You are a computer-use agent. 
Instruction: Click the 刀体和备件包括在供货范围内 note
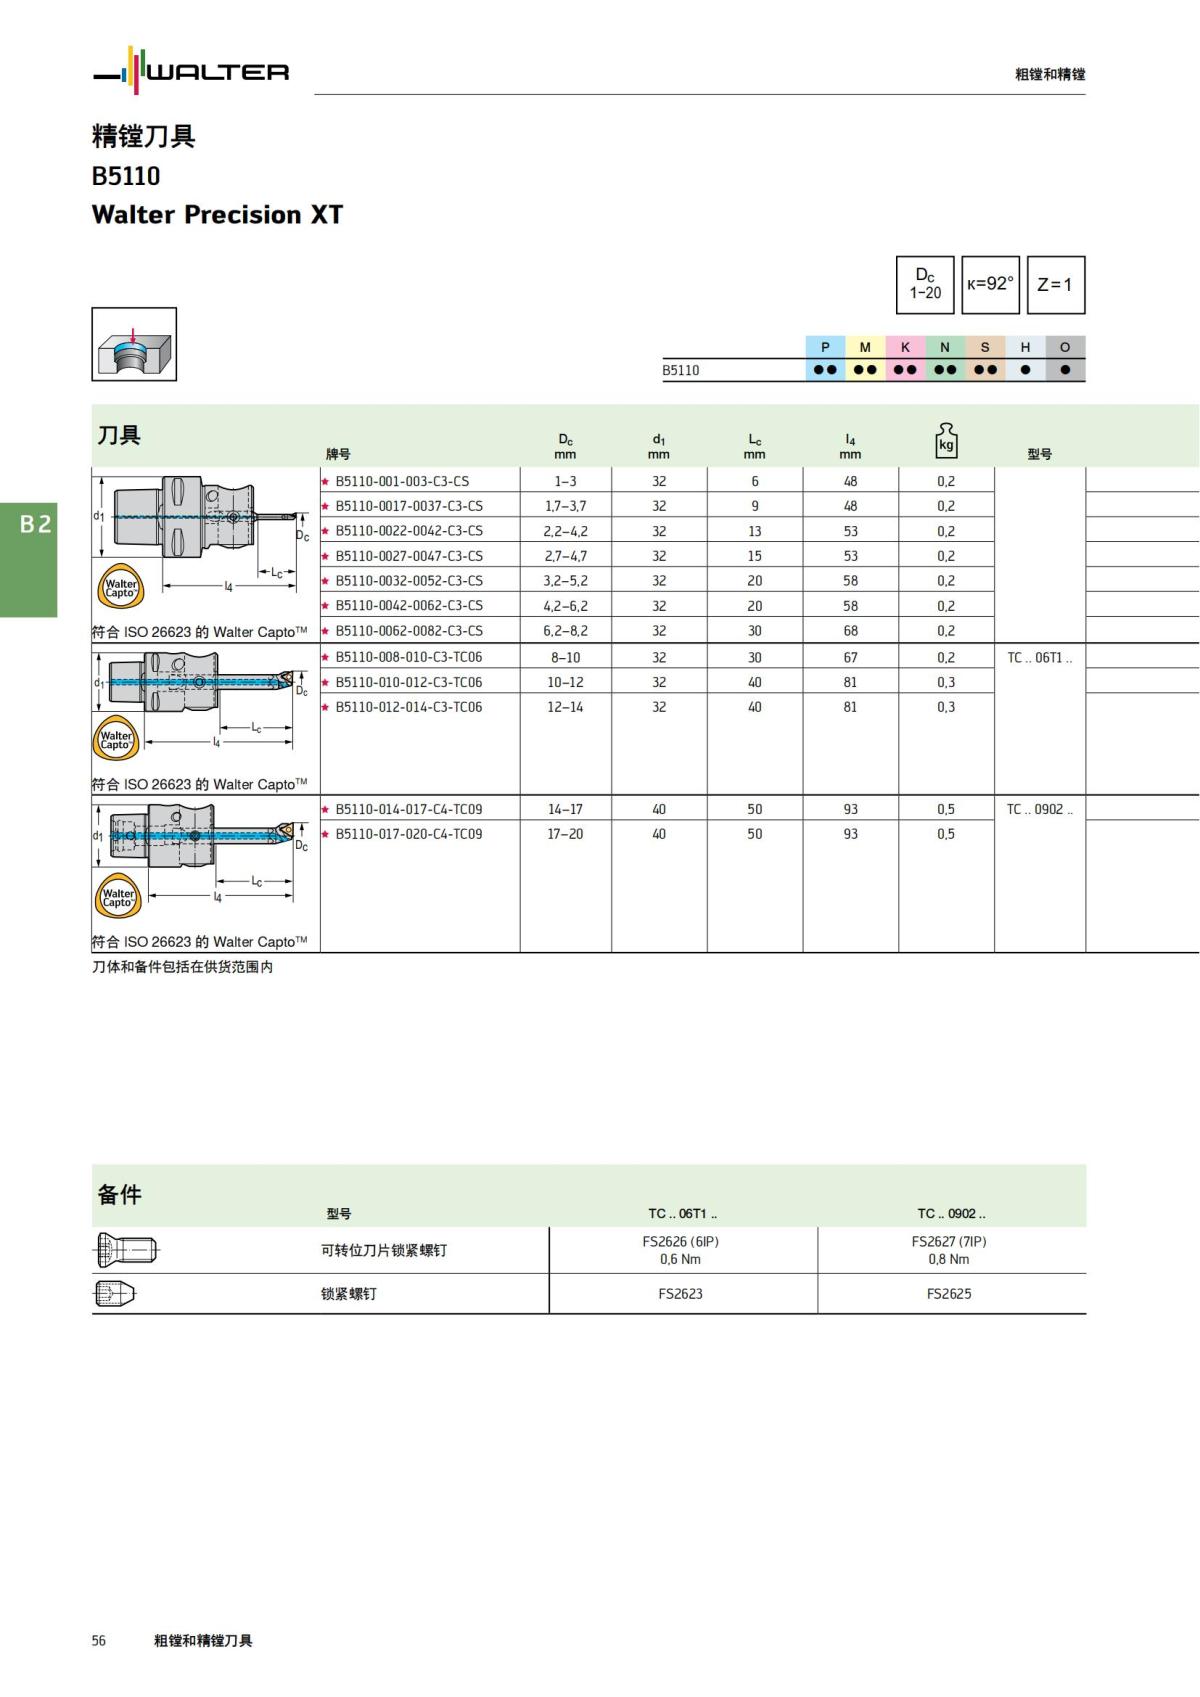point(182,967)
